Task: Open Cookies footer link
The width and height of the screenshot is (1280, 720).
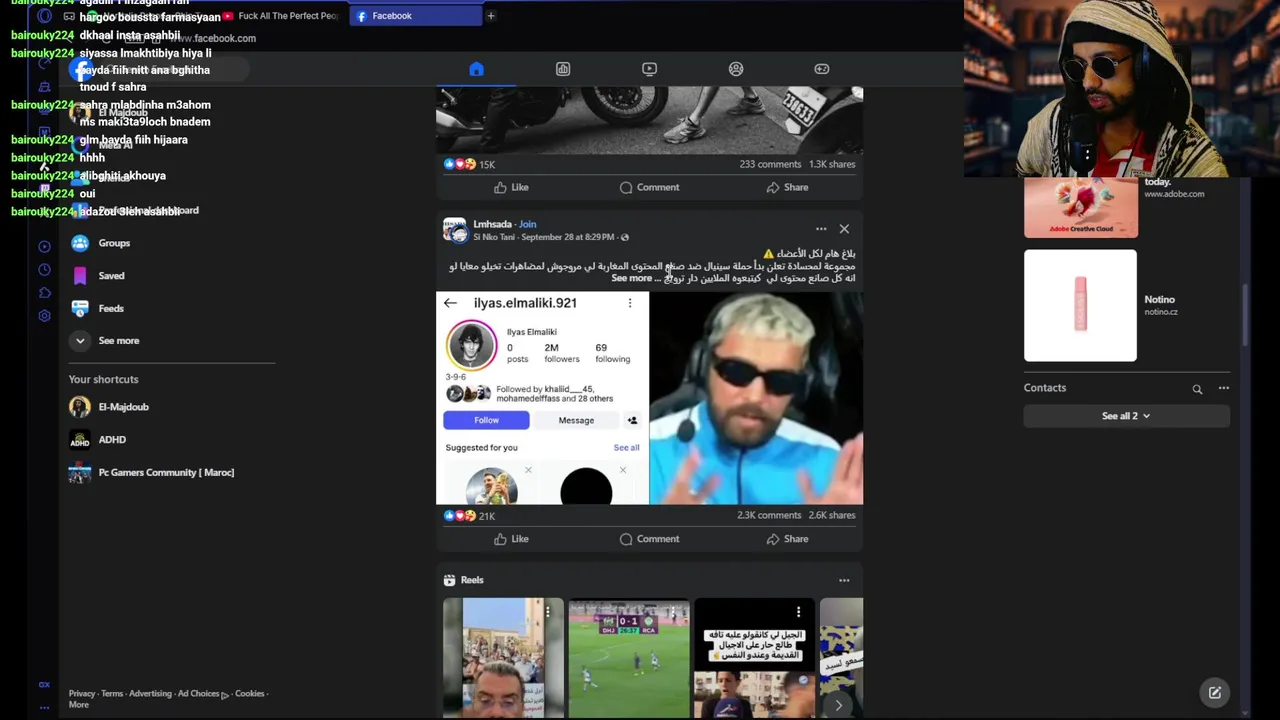Action: [250, 694]
